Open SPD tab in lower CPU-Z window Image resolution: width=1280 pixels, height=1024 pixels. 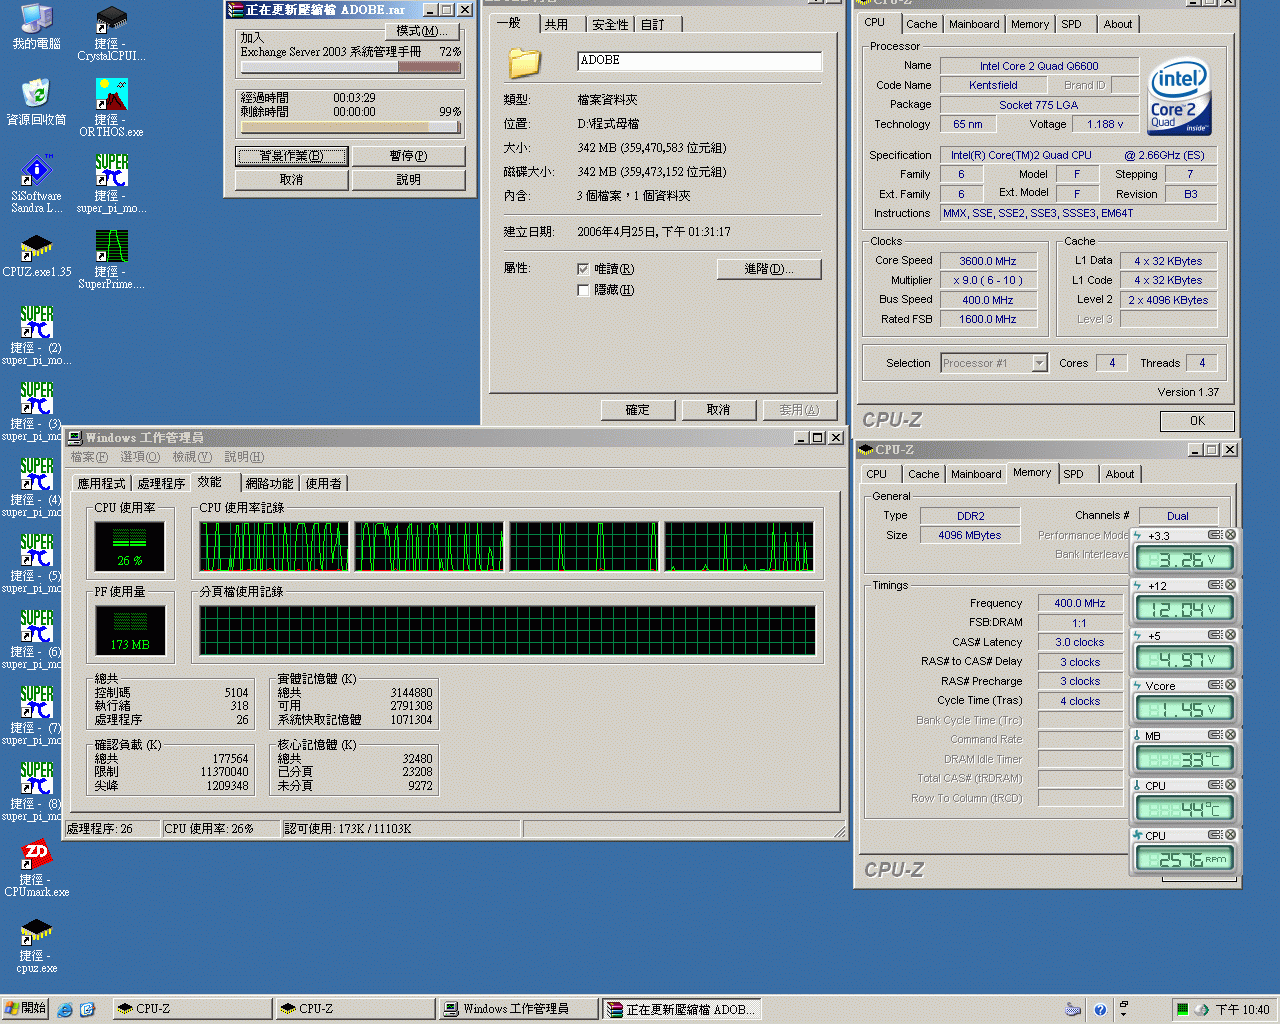tap(1073, 474)
